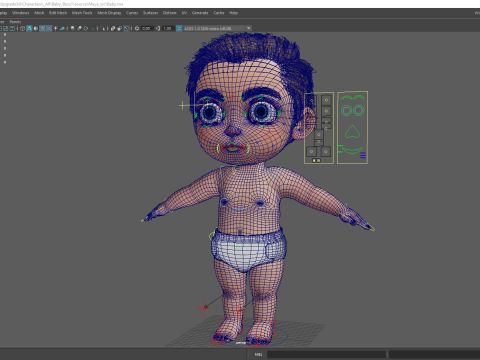Viewport: 480px width, 360px height.
Task: Open the ACES 1.0 SDR-video view transform dropdown
Action: coord(217,28)
